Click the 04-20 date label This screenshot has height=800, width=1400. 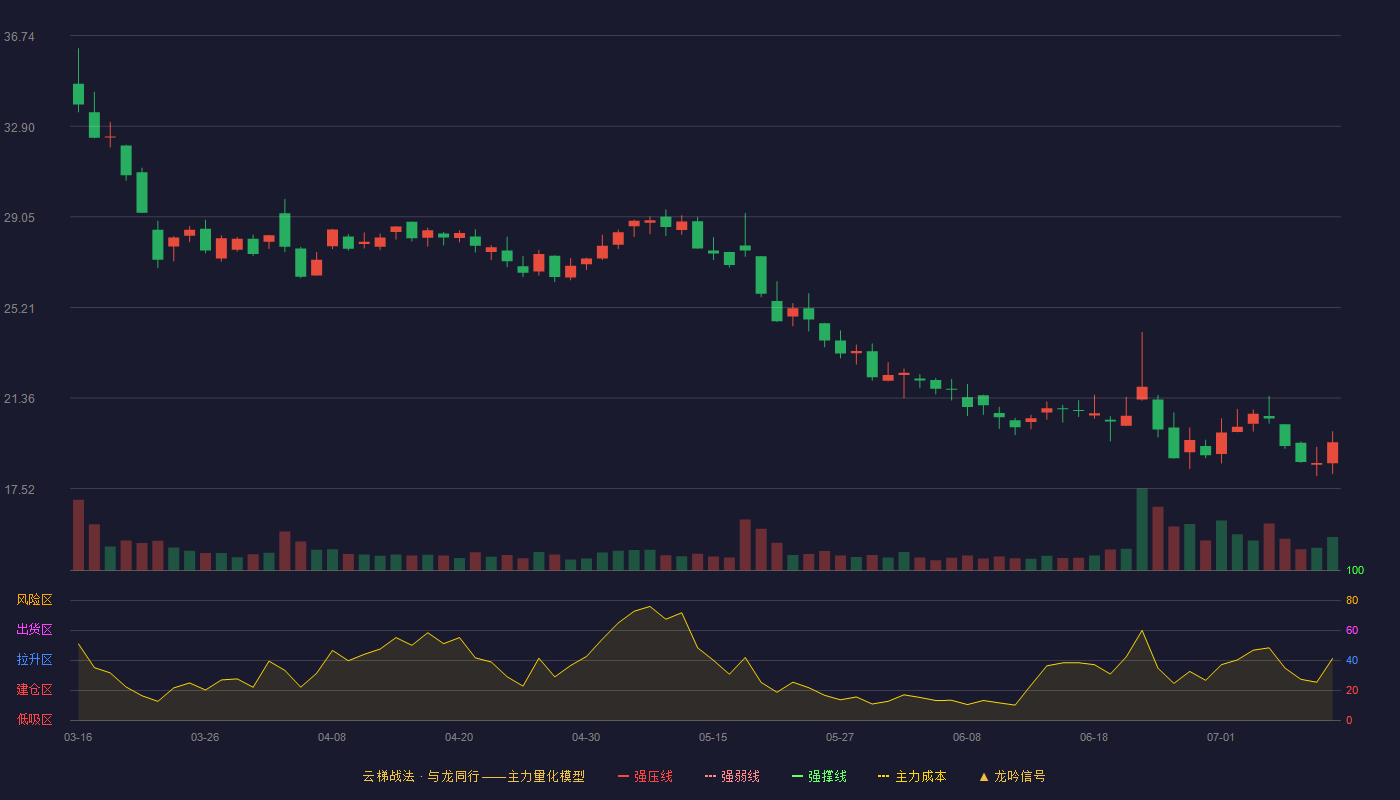click(459, 737)
